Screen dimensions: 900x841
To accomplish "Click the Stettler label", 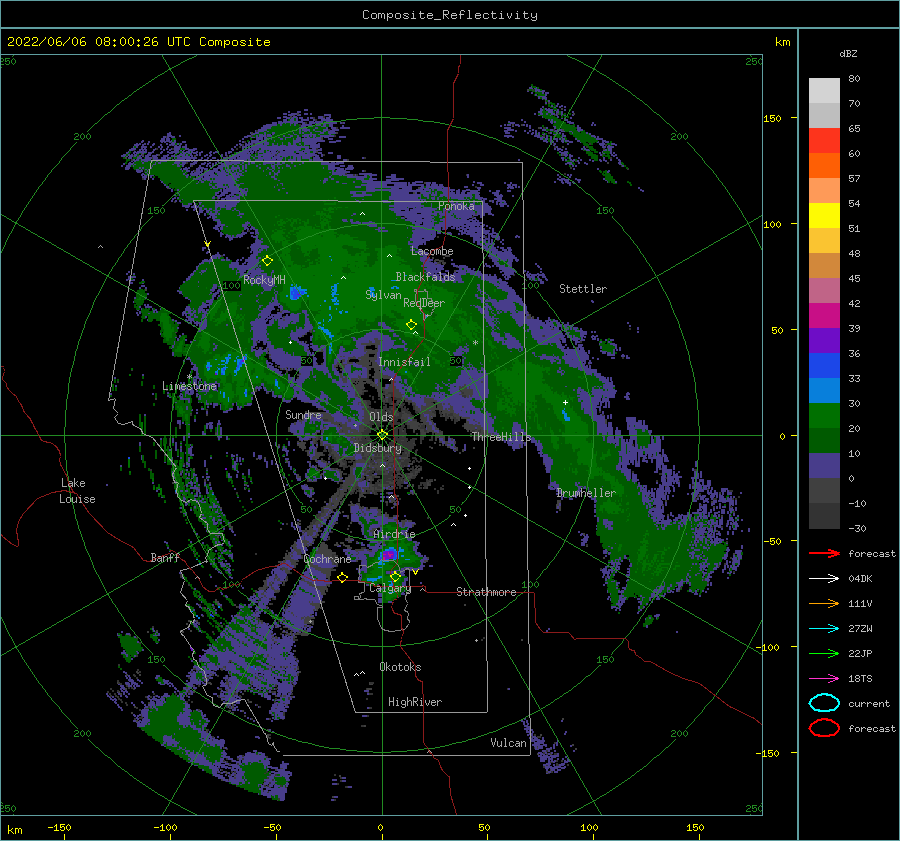I will pos(583,289).
